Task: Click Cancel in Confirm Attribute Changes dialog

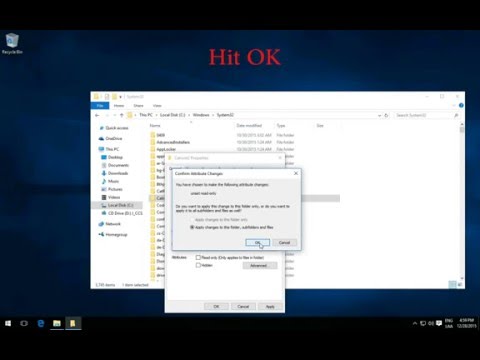Action: tap(284, 243)
